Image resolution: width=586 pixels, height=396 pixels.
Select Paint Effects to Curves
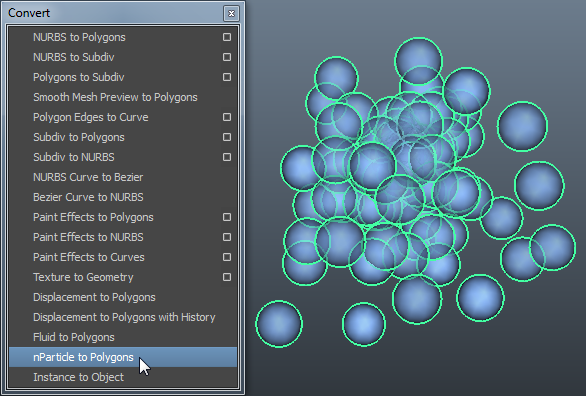123,257
